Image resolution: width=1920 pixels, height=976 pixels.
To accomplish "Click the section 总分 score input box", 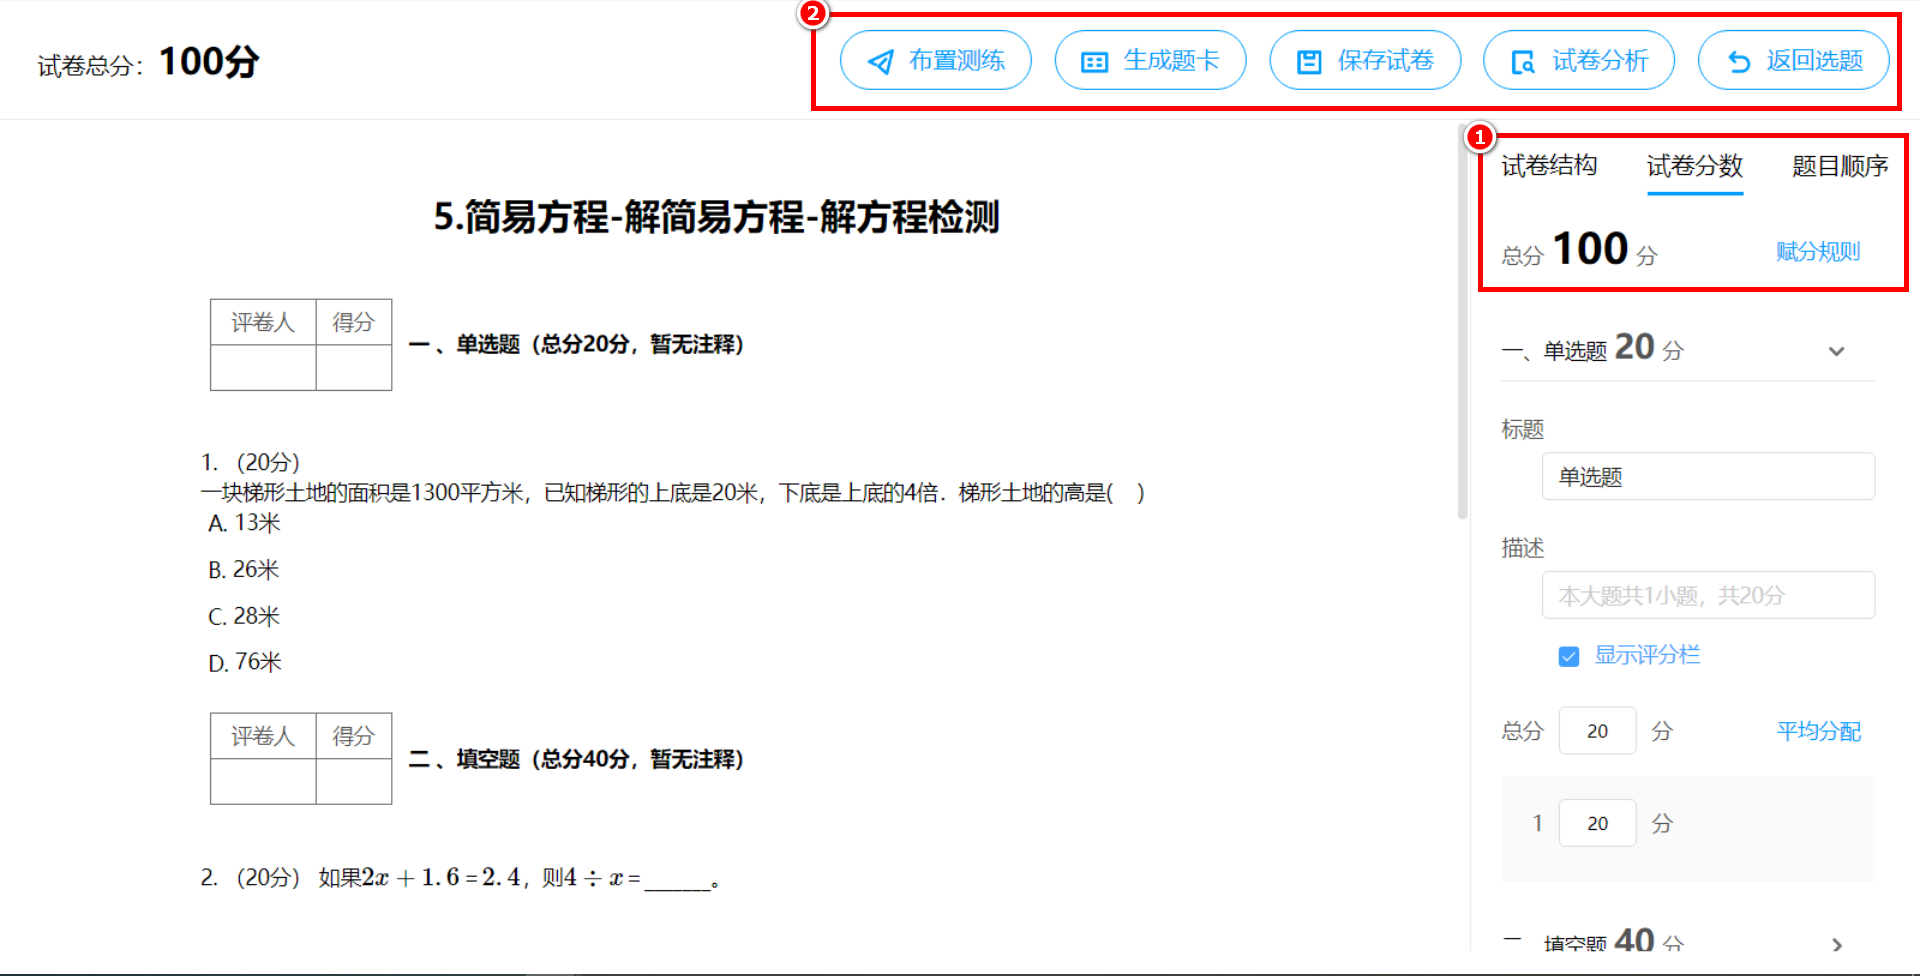I will (x=1597, y=732).
